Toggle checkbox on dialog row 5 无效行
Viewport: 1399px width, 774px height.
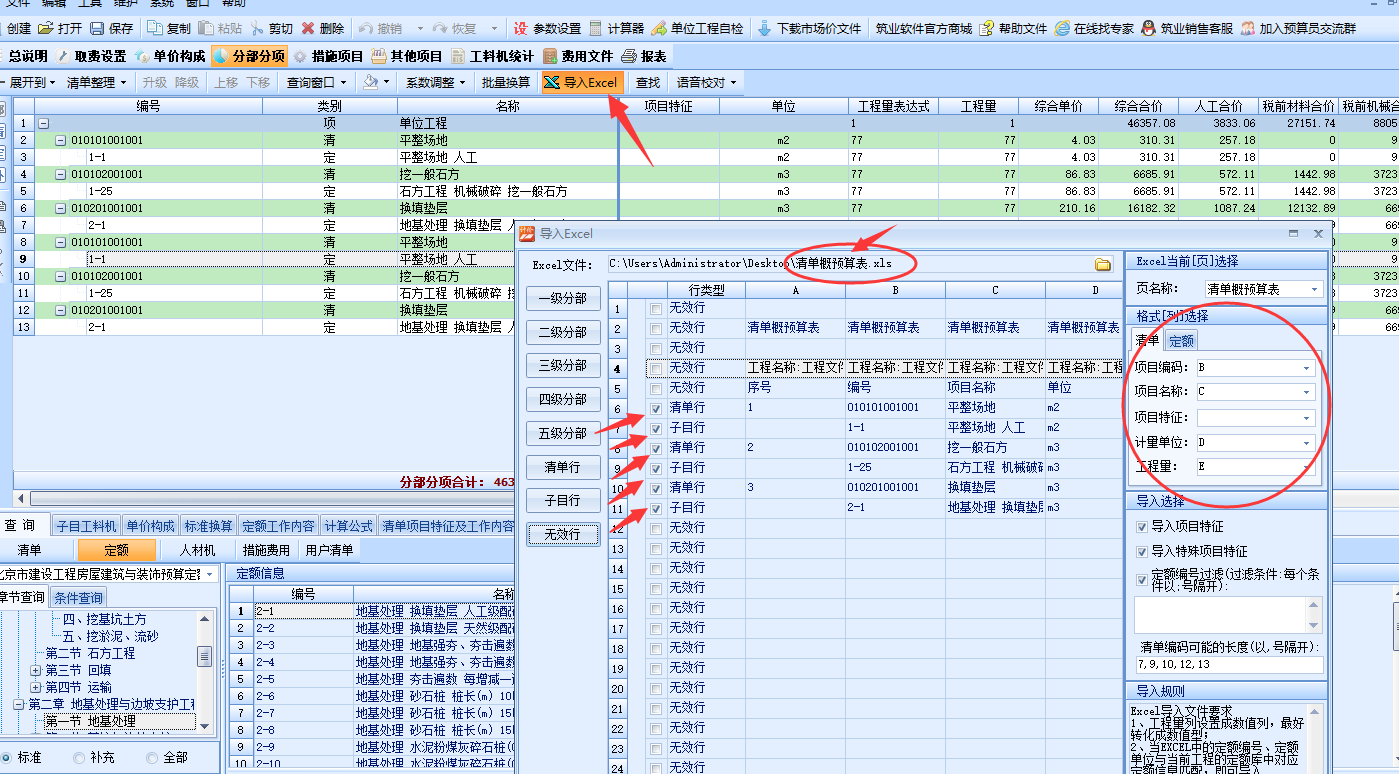[655, 388]
